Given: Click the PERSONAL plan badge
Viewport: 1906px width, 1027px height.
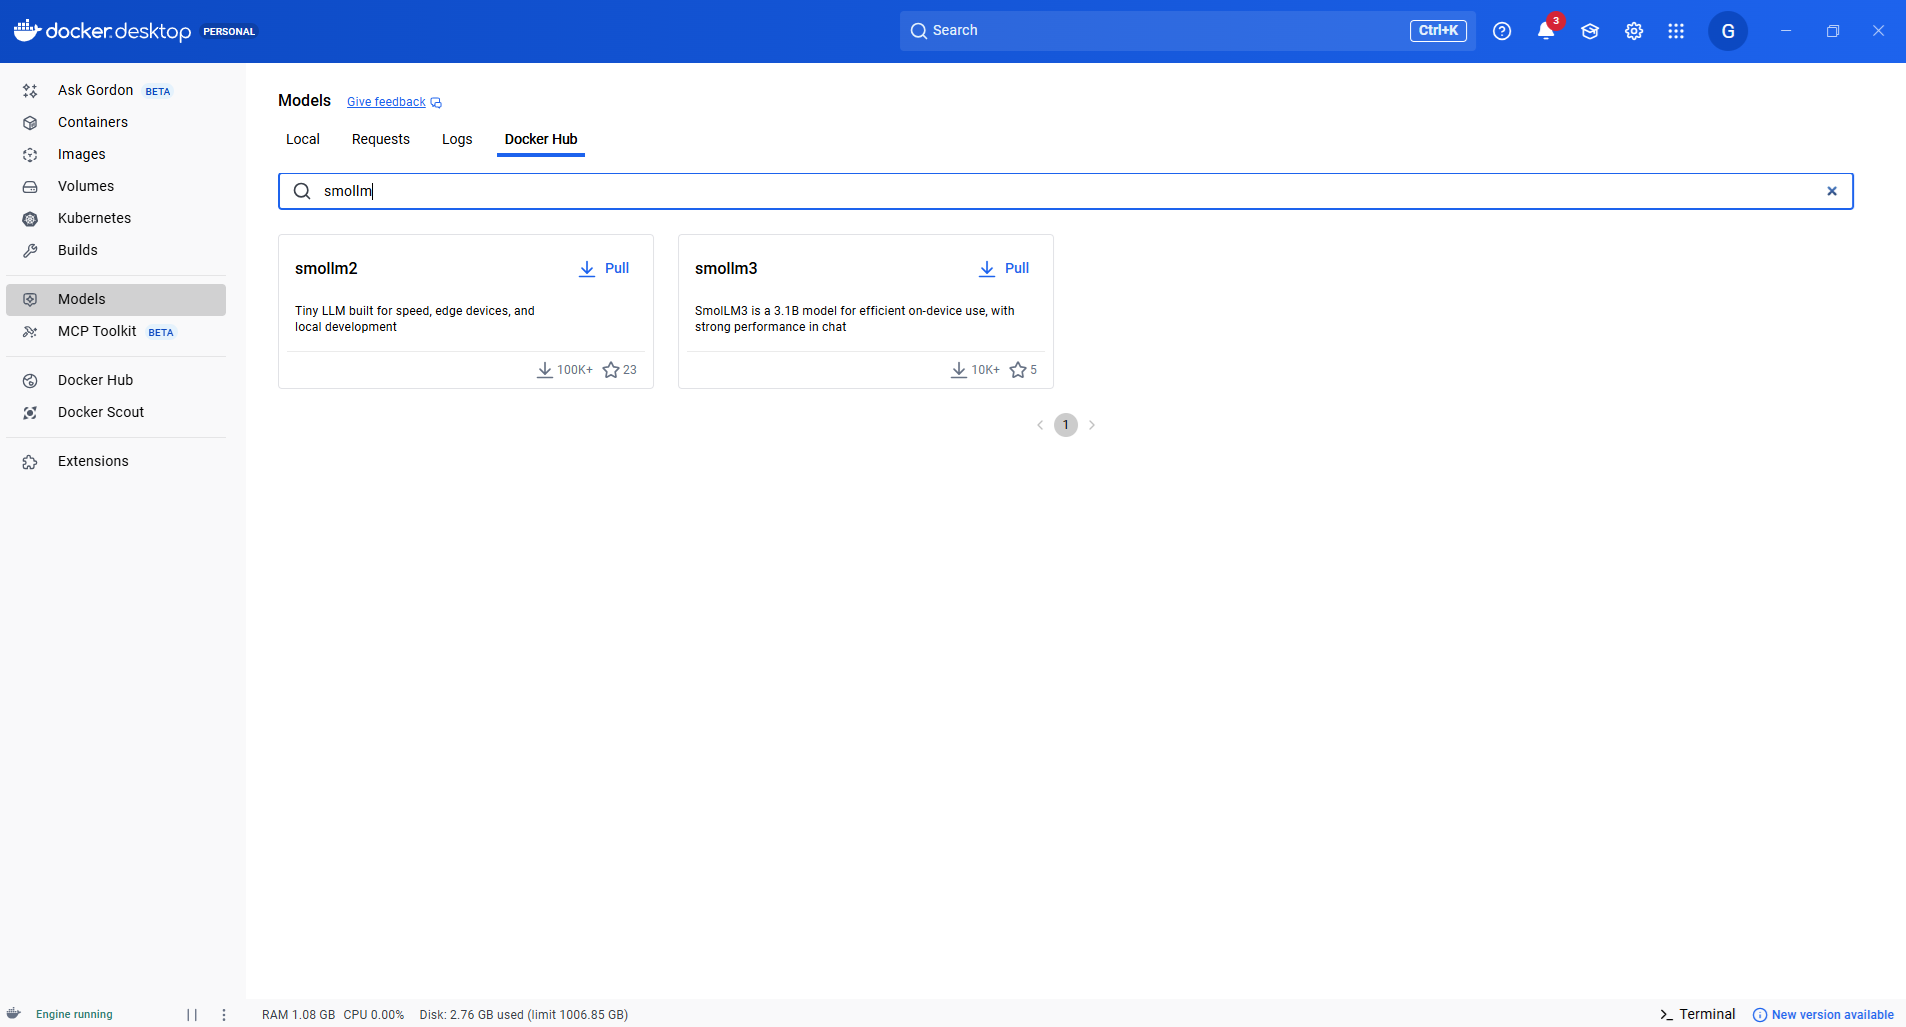Looking at the screenshot, I should [229, 32].
